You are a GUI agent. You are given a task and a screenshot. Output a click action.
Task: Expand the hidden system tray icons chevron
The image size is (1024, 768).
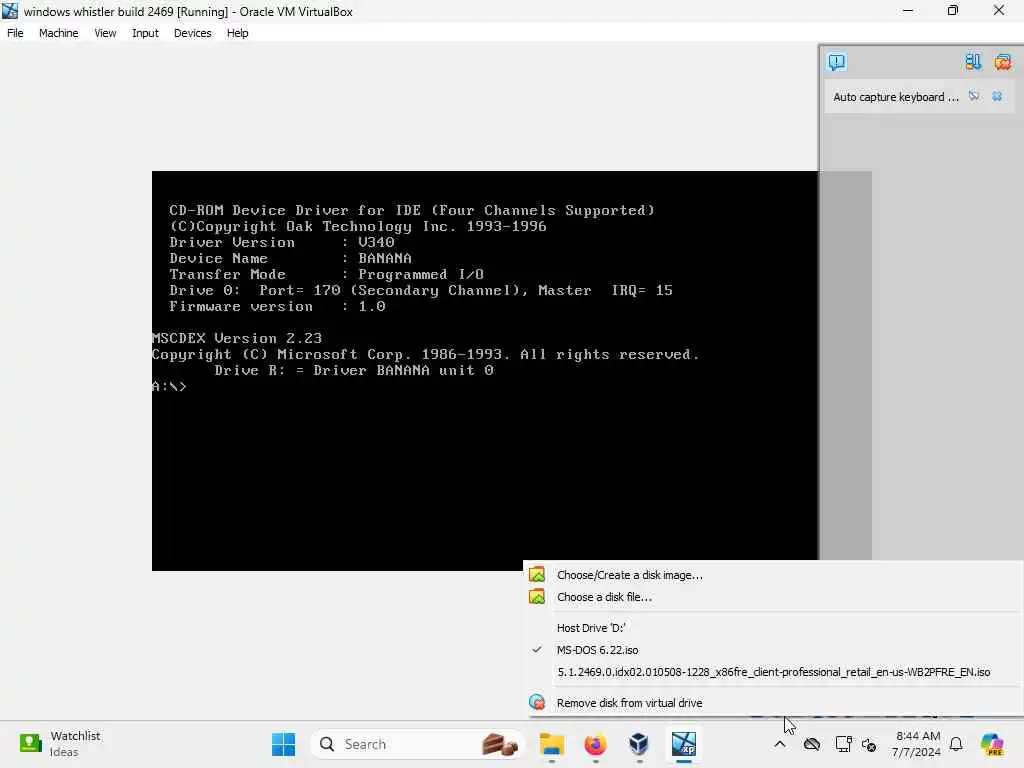coord(780,744)
